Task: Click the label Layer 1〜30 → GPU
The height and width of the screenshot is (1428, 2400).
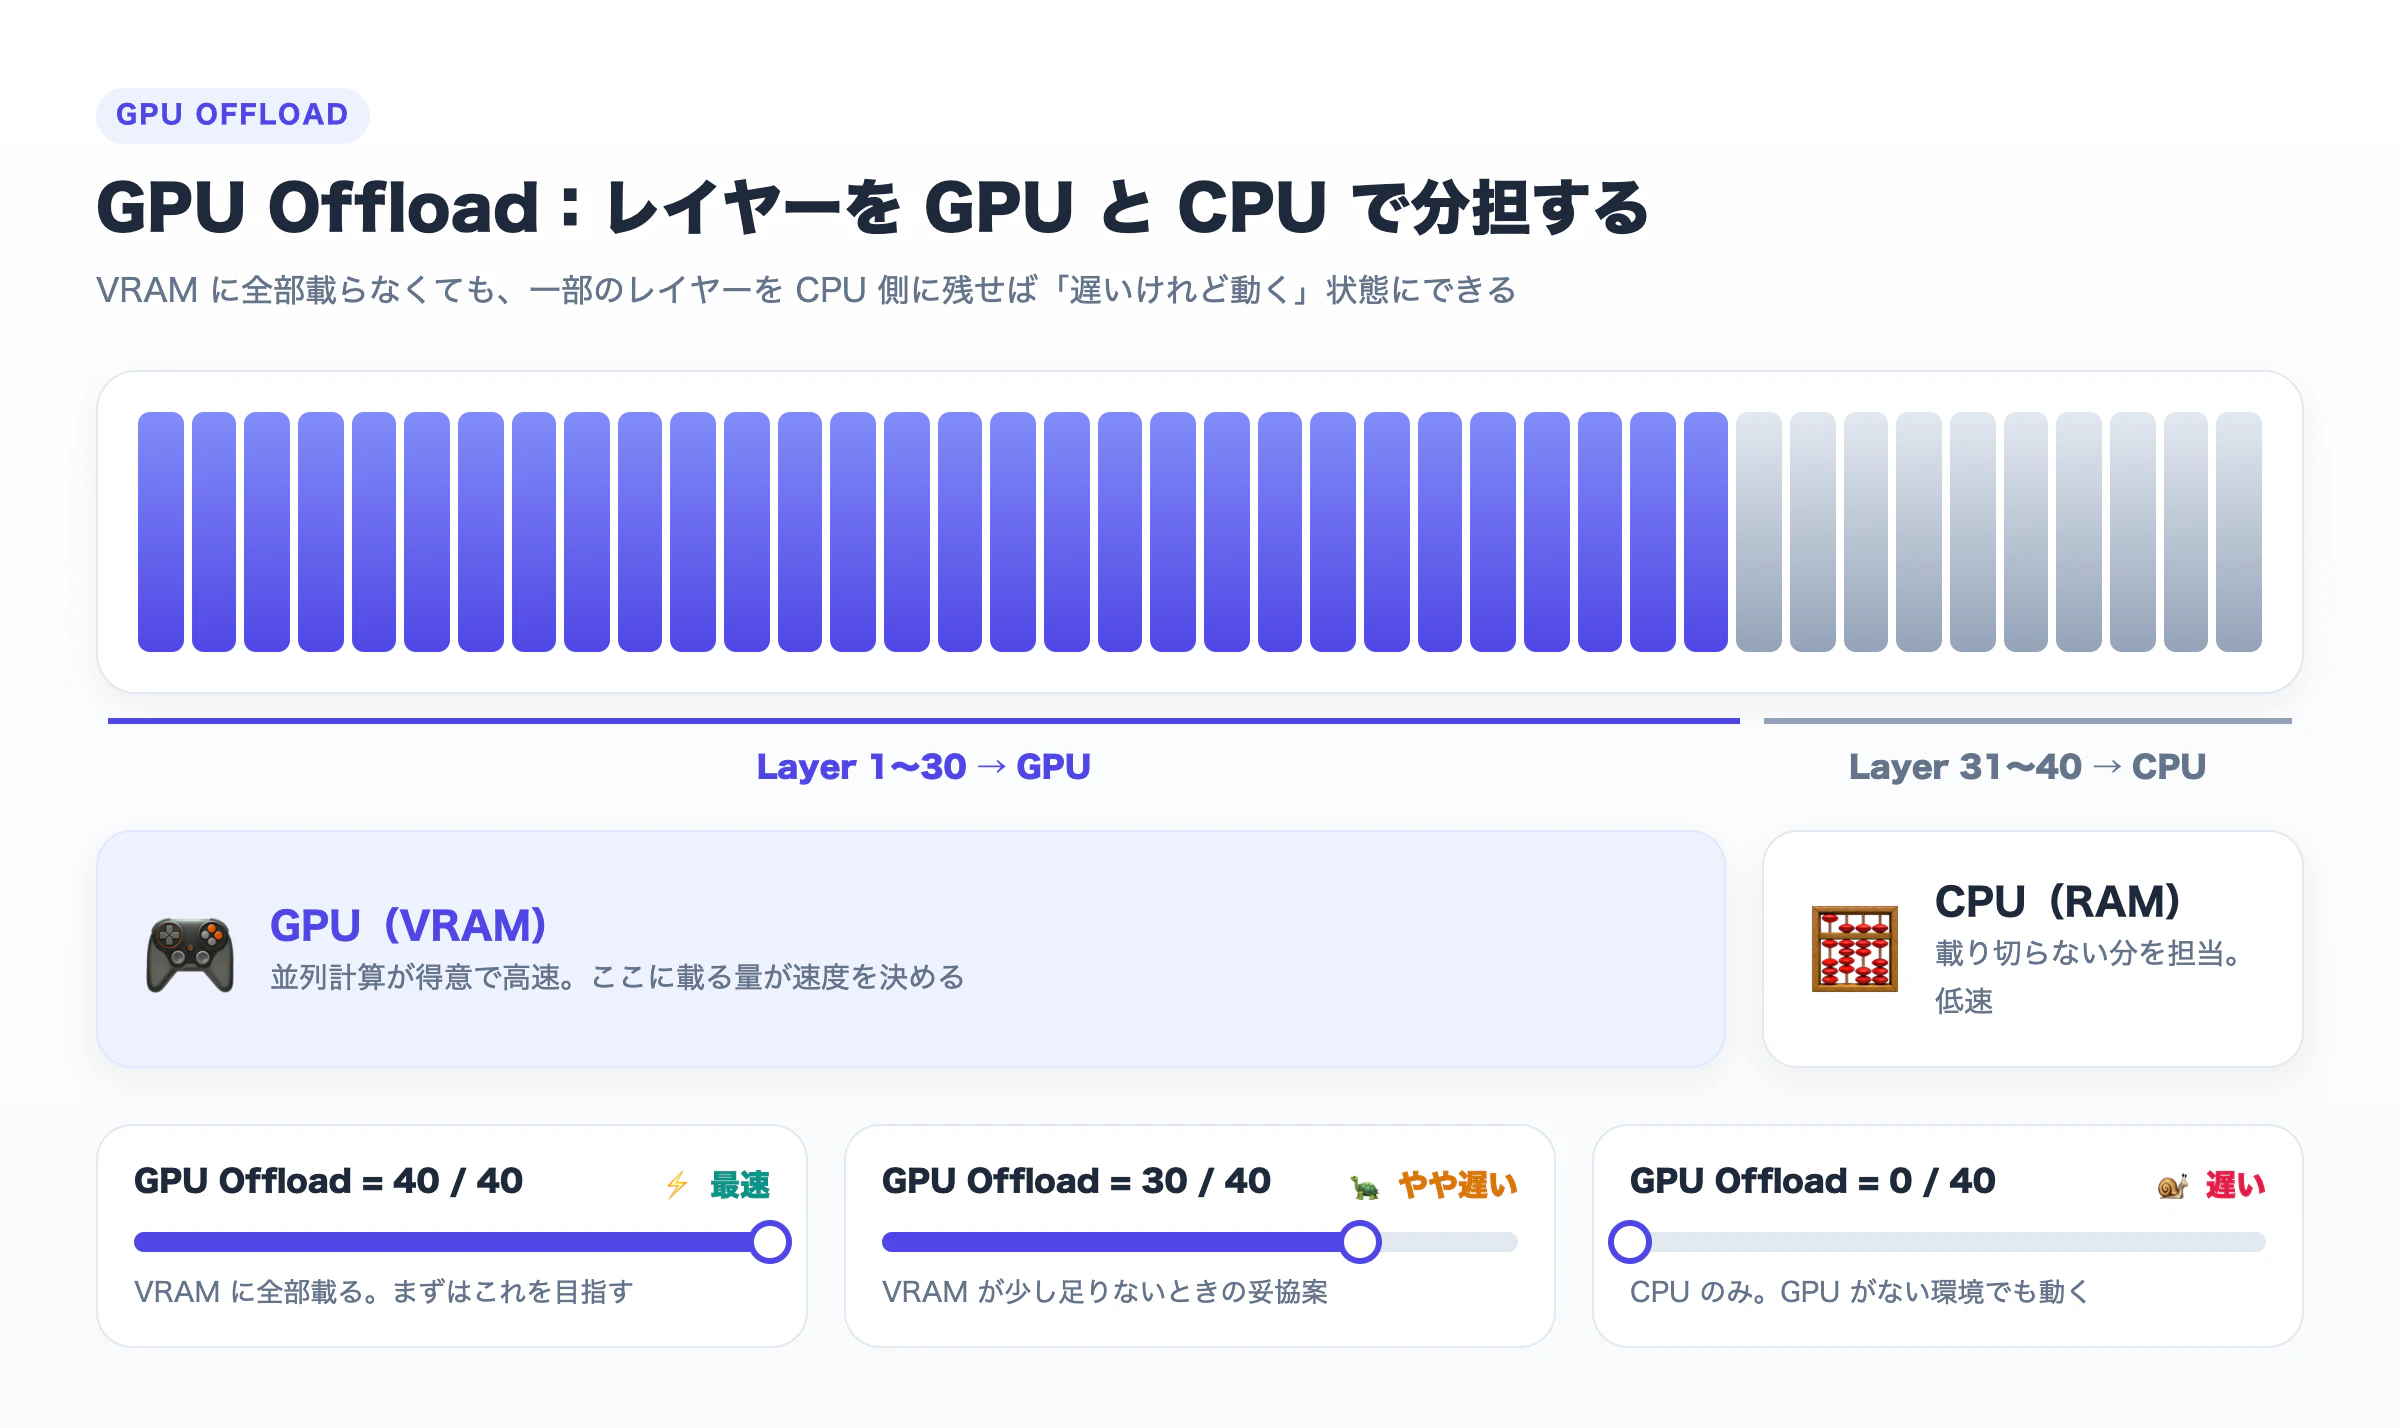Action: click(x=923, y=767)
